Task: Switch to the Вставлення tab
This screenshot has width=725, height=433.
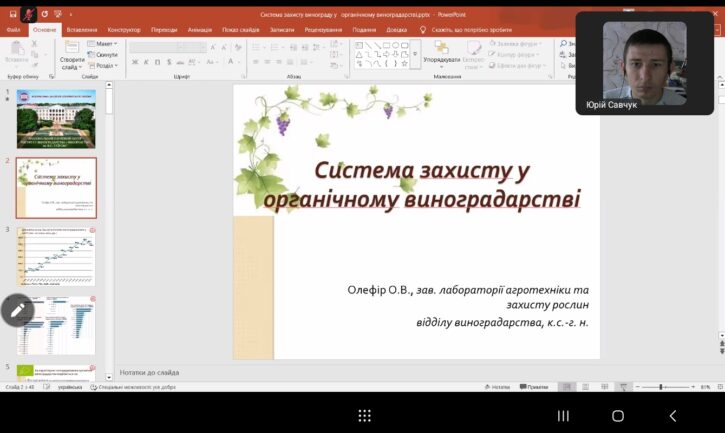Action: [x=82, y=30]
